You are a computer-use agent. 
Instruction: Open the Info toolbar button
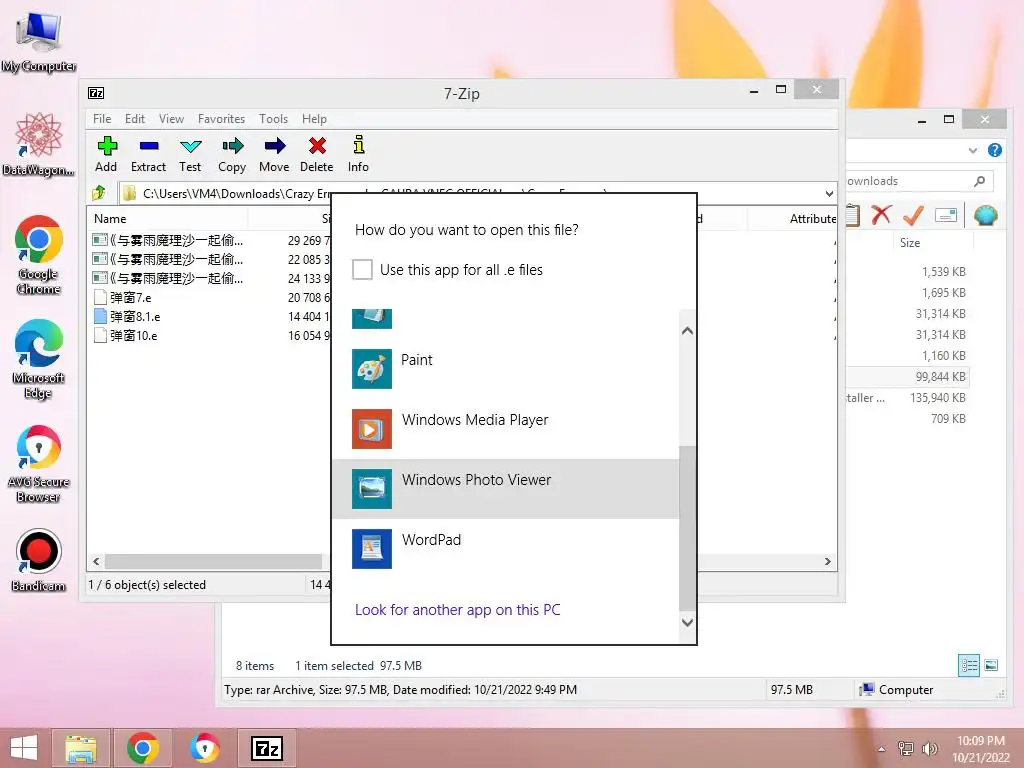358,155
